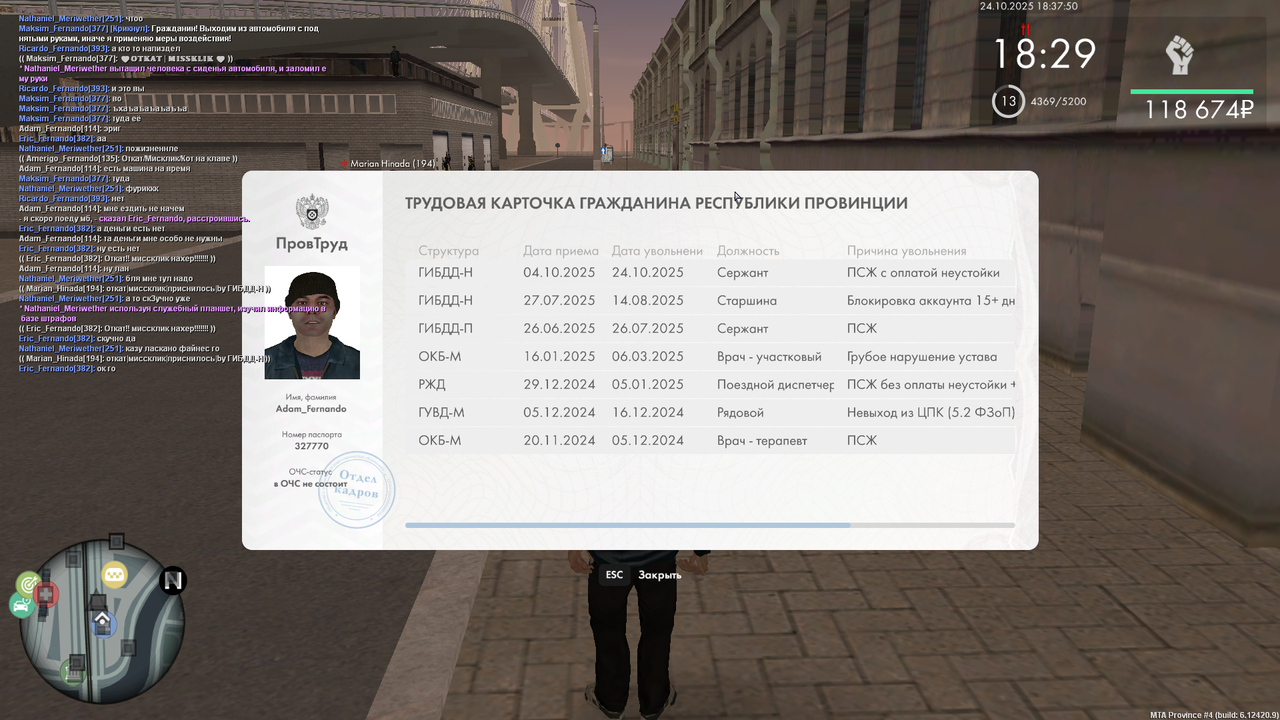Click the Рядовой position cell
This screenshot has height=720, width=1280.
pos(740,412)
